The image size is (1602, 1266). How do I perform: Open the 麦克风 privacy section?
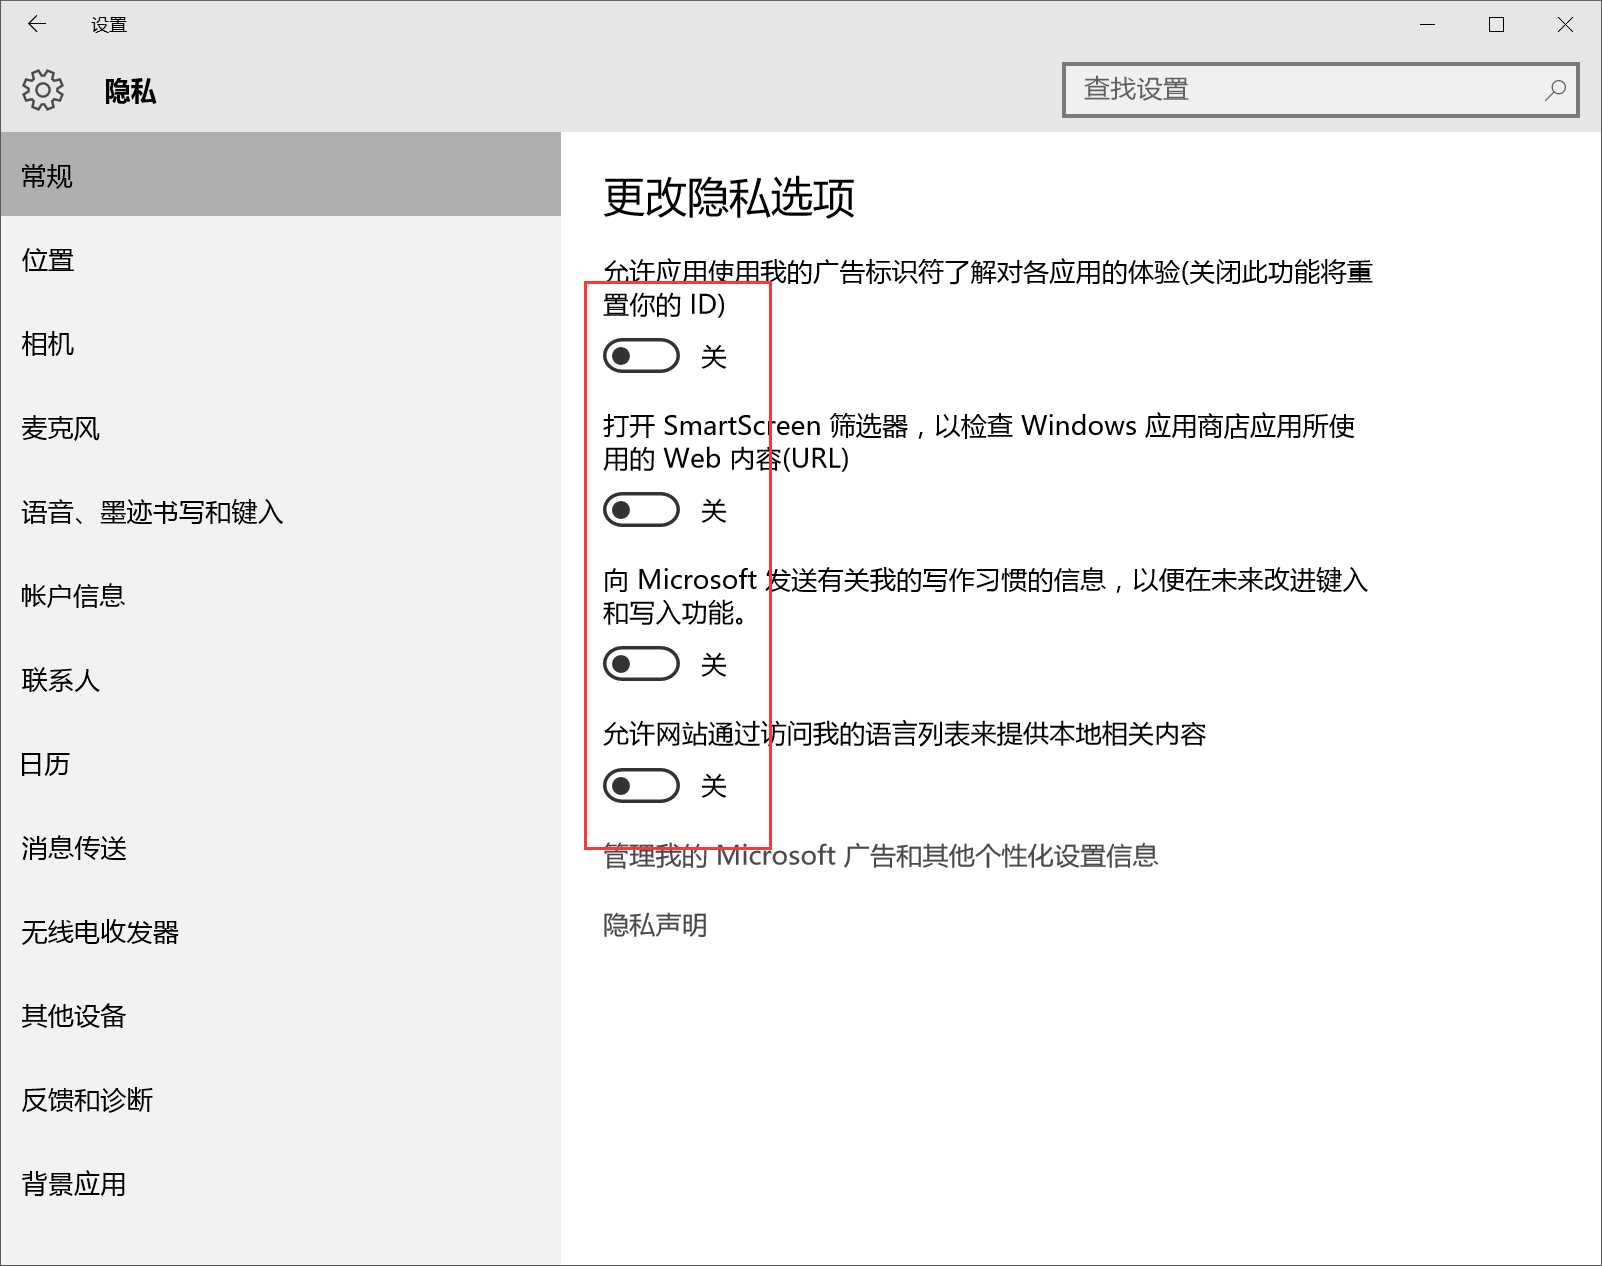[x=281, y=428]
